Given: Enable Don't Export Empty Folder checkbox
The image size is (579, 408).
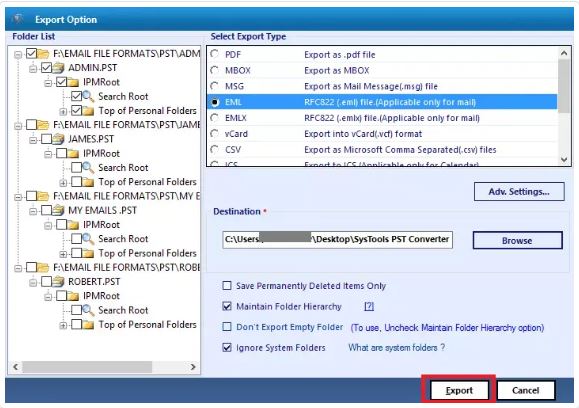Looking at the screenshot, I should click(227, 327).
